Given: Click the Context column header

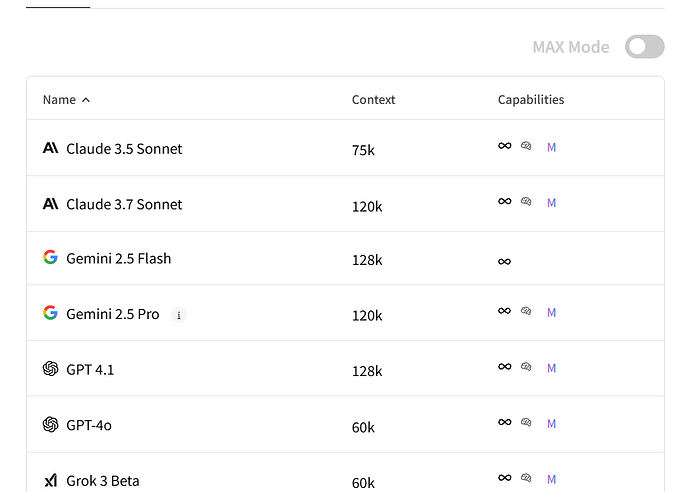Looking at the screenshot, I should 373,99.
